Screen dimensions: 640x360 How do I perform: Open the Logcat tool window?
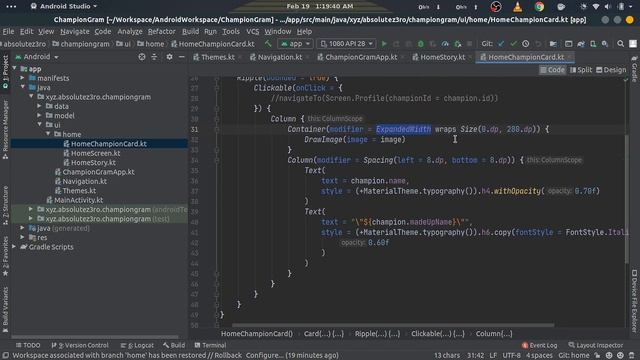pyautogui.click(x=137, y=345)
